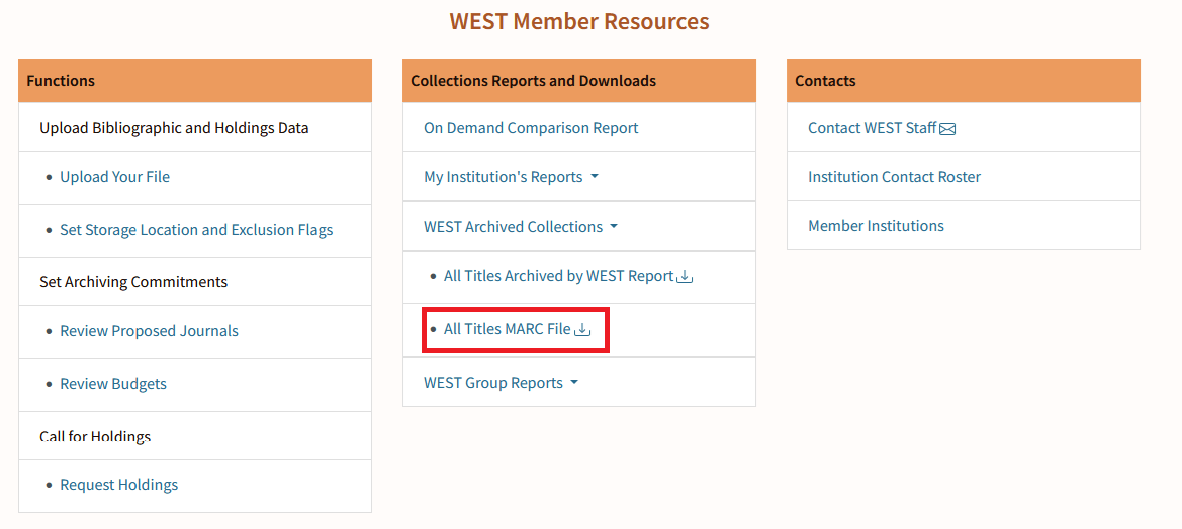Open Set Storage Location and Exclusion Flags
This screenshot has height=529, width=1182.
coord(197,230)
